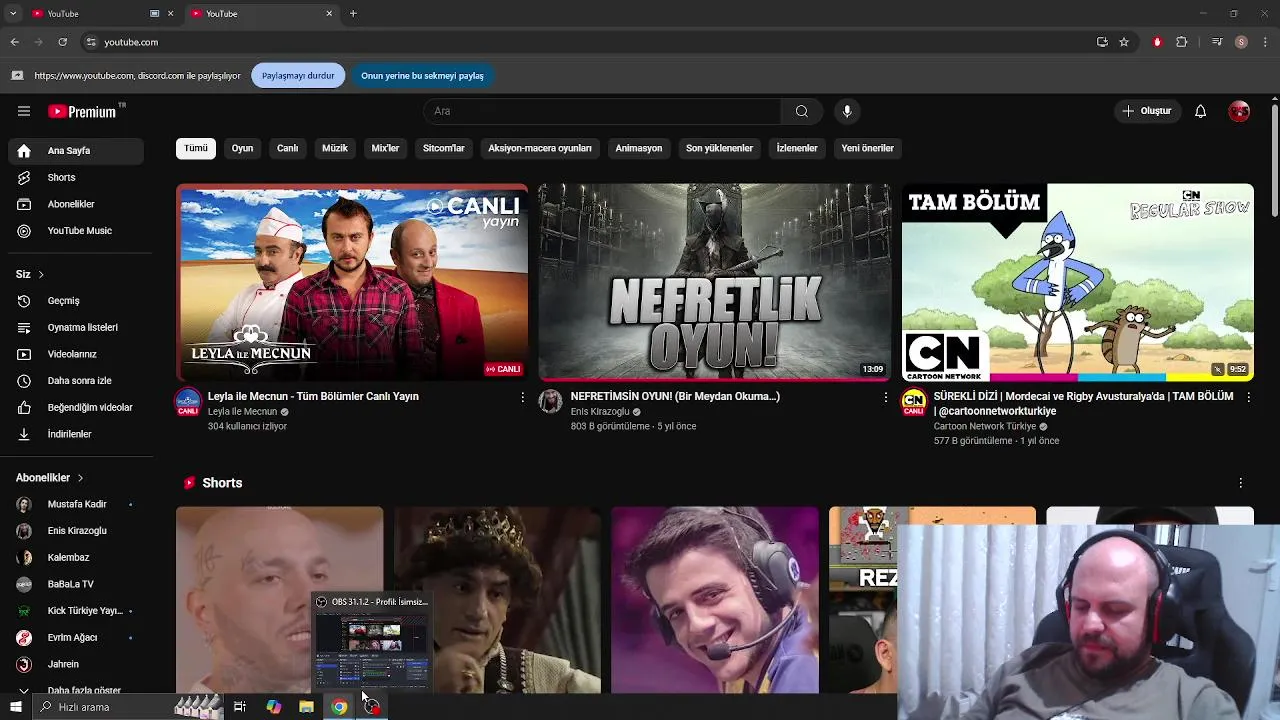Open BaBaLa TV subscription channel
The image size is (1280, 720).
point(76,584)
